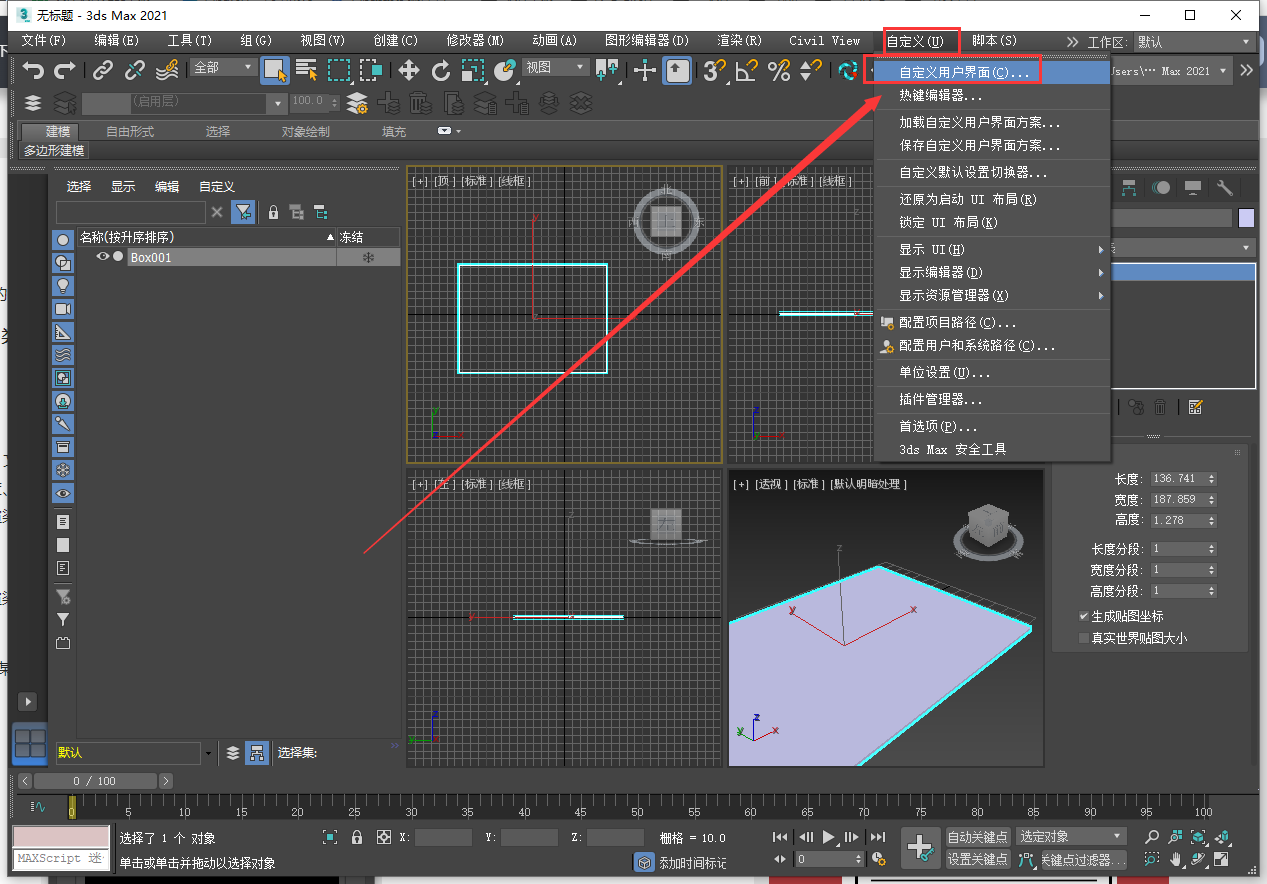Activate the Select and Uniform Scale tool
The image size is (1267, 884).
click(473, 70)
